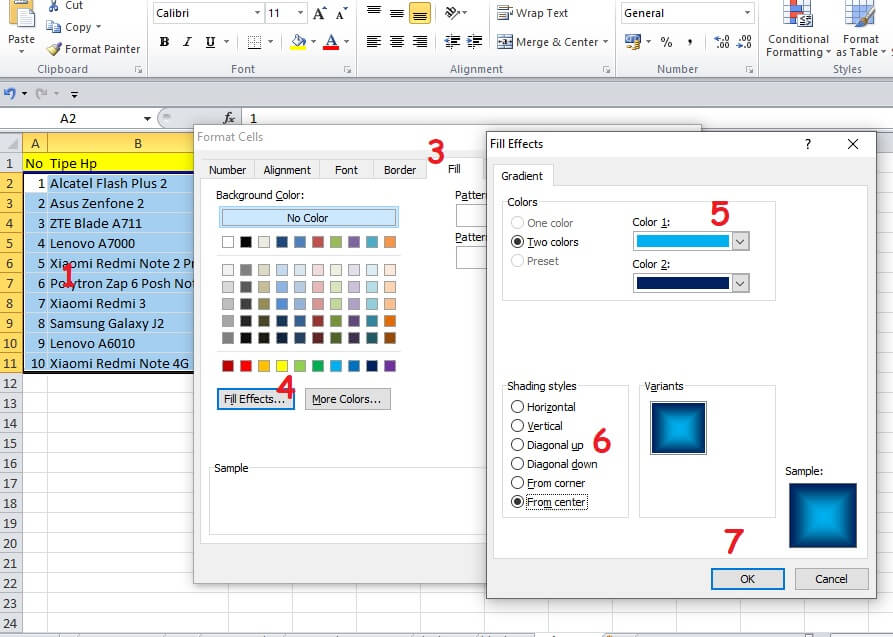Click the Increase Decimal icon

720,41
